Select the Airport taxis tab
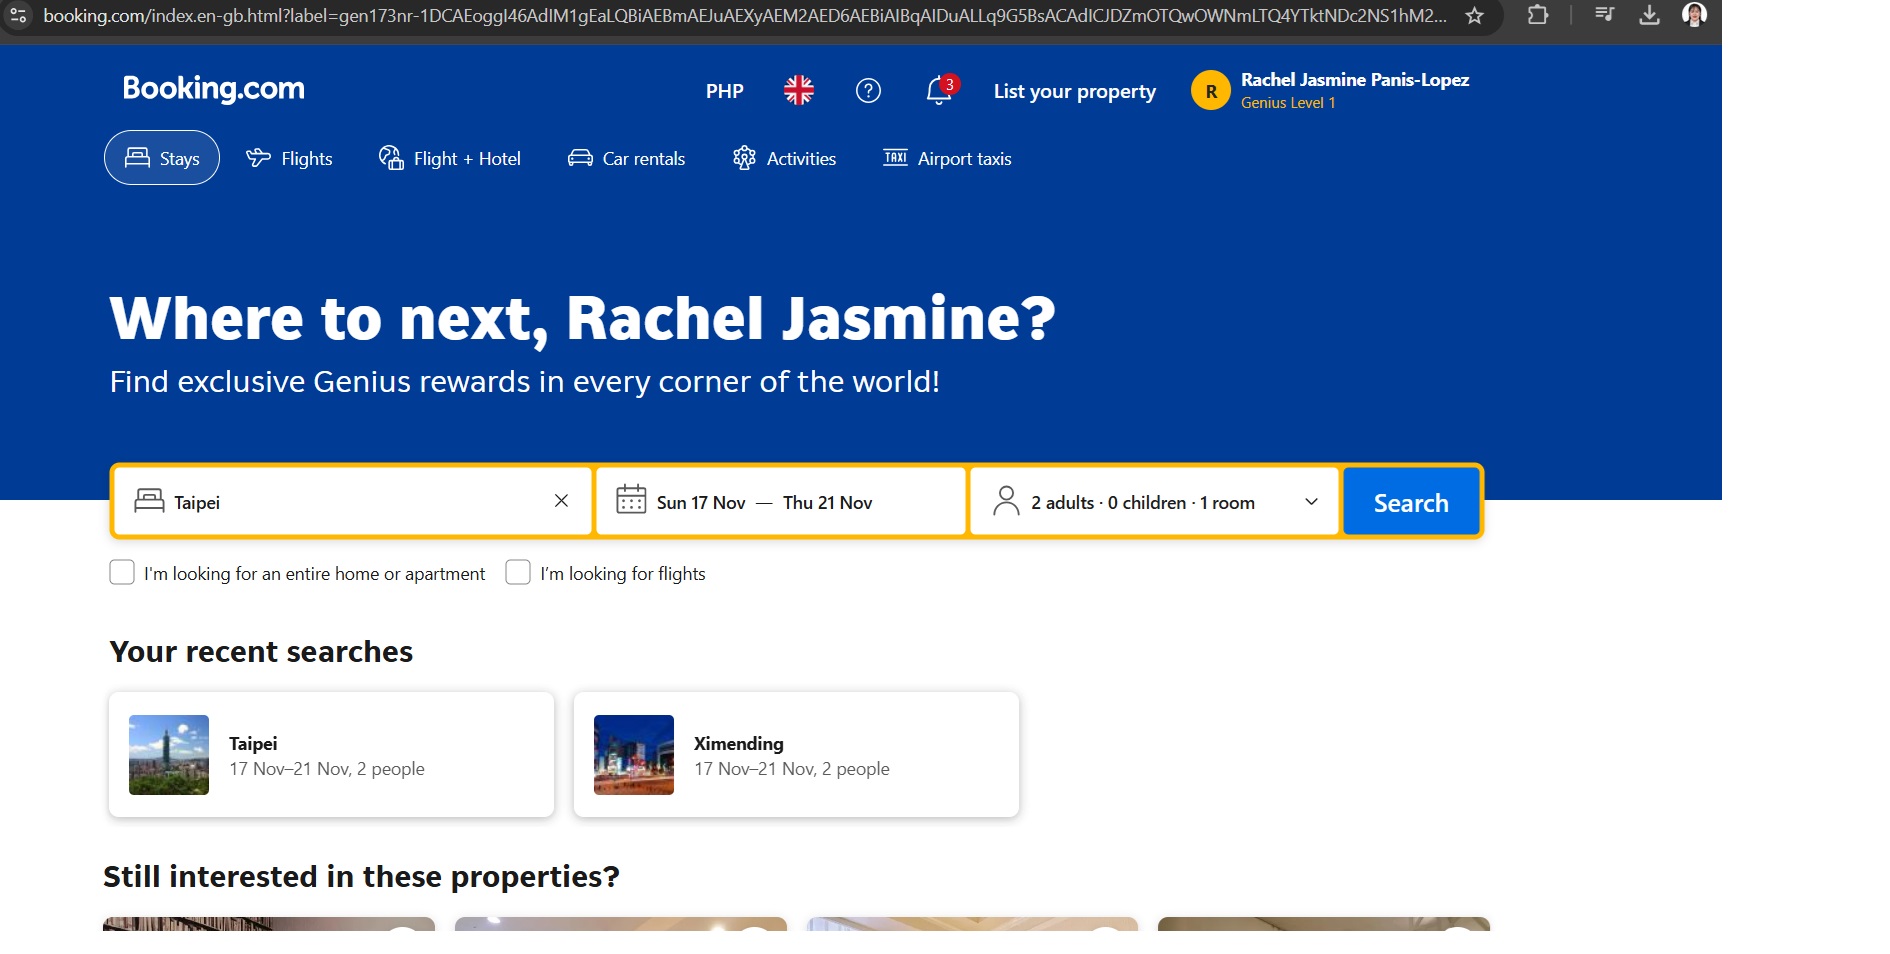Screen dimensions: 1890x954 [947, 158]
